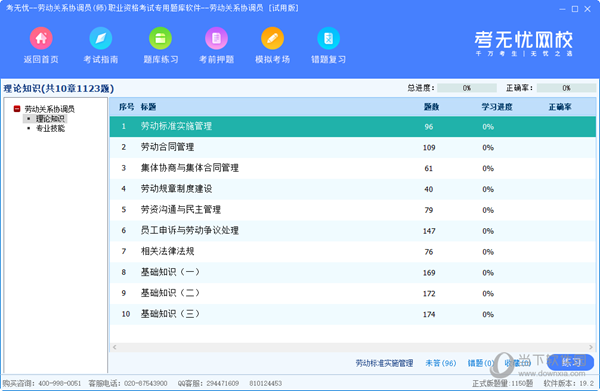Click the horizontal scrollbar left arrow
600x391 pixels.
point(114,347)
